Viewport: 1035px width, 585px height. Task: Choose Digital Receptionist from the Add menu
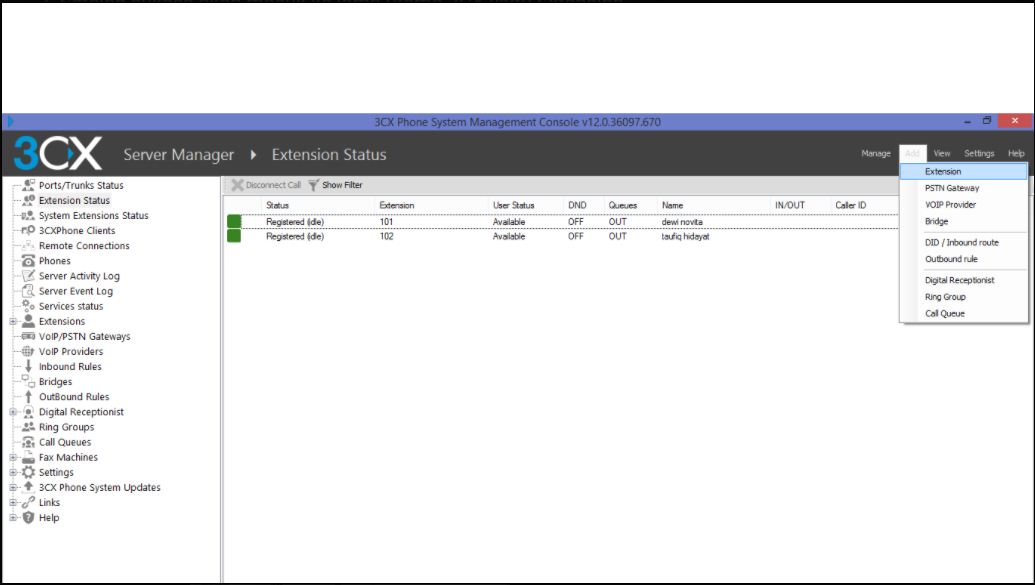[x=964, y=280]
